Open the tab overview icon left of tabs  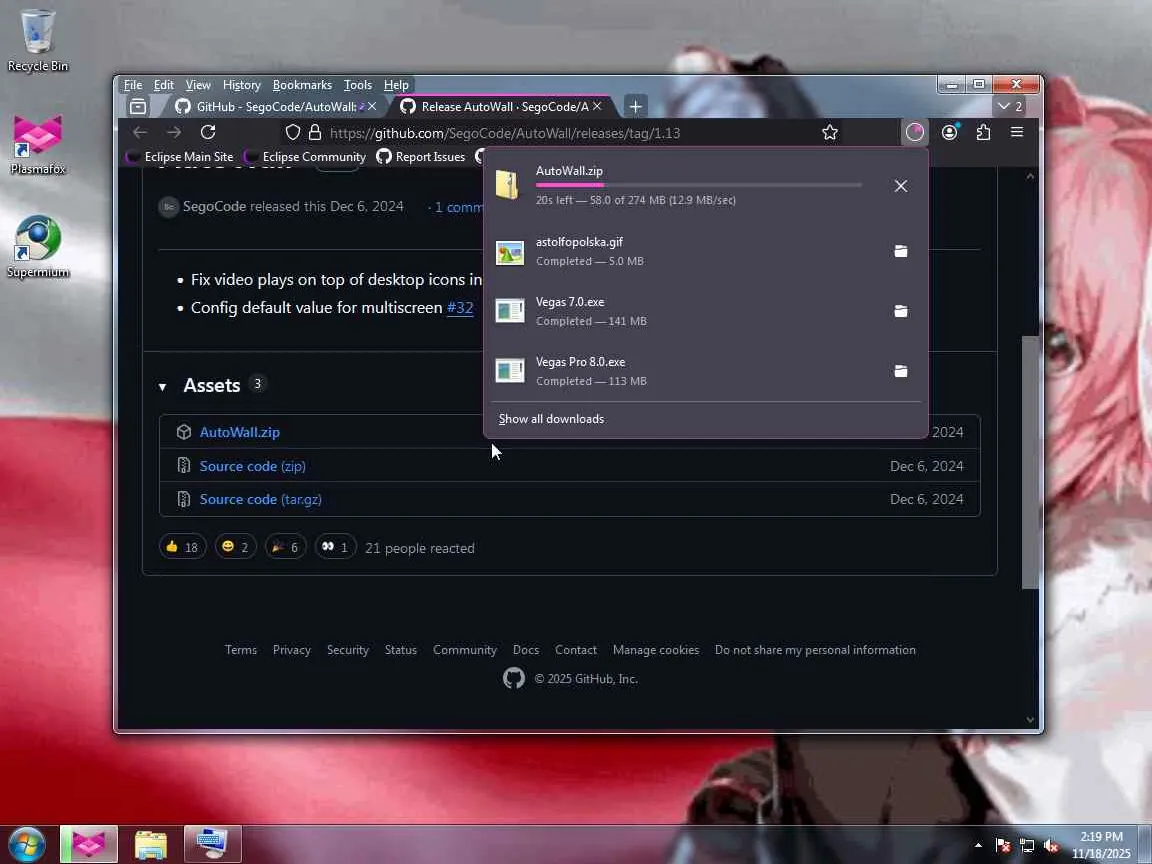(137, 107)
